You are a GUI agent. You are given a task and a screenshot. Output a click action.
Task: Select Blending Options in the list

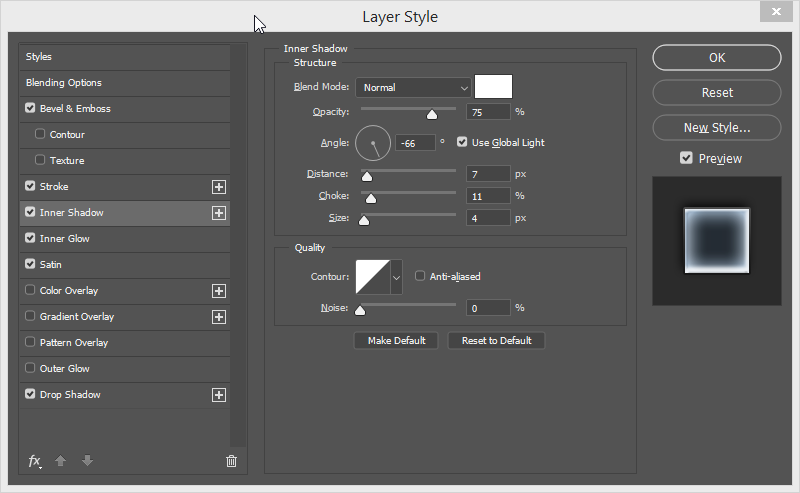click(124, 83)
